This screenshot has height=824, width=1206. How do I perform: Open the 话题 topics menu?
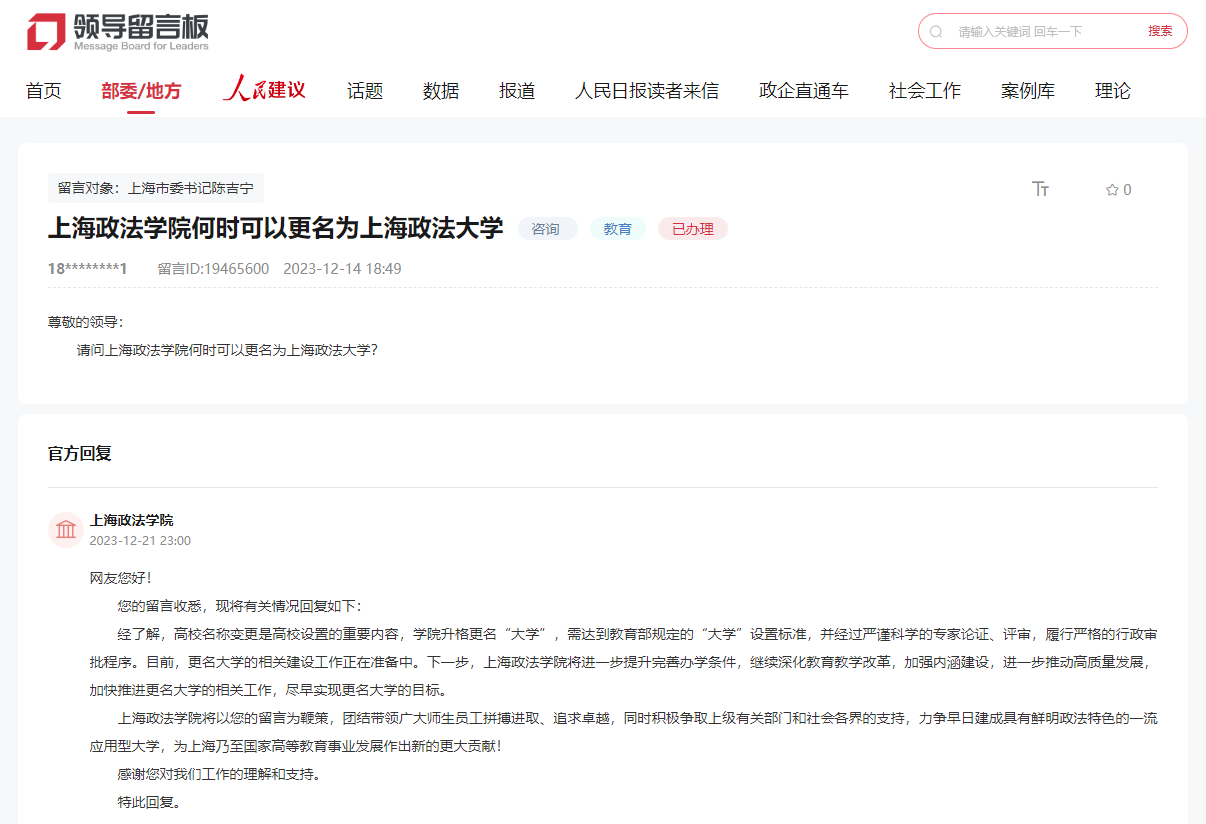coord(365,91)
